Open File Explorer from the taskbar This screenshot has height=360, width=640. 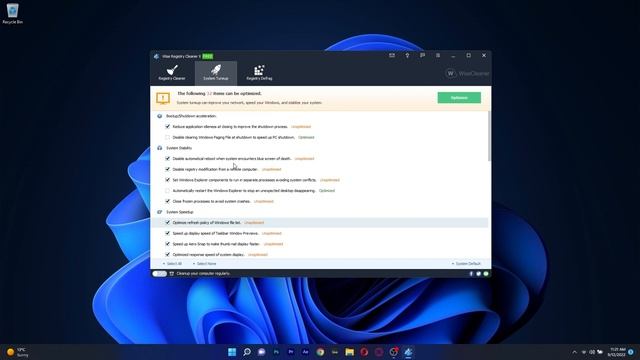tap(349, 352)
